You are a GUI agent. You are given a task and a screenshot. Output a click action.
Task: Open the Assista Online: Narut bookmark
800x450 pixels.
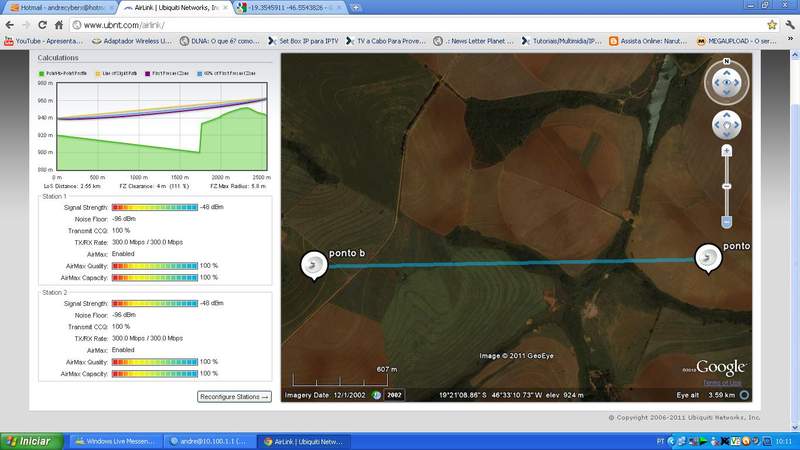tap(648, 41)
